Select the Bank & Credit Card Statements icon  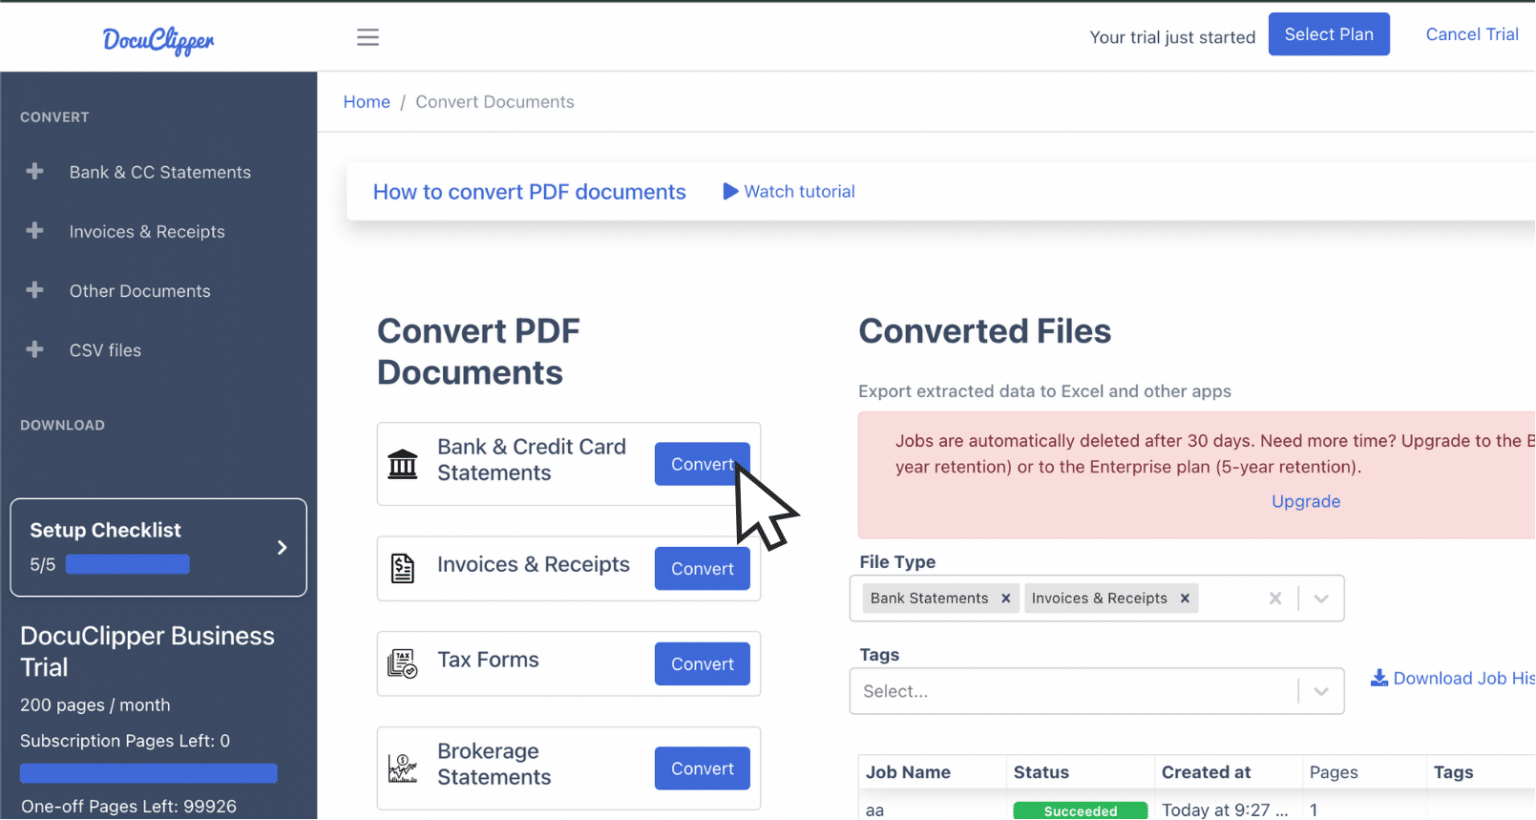404,463
